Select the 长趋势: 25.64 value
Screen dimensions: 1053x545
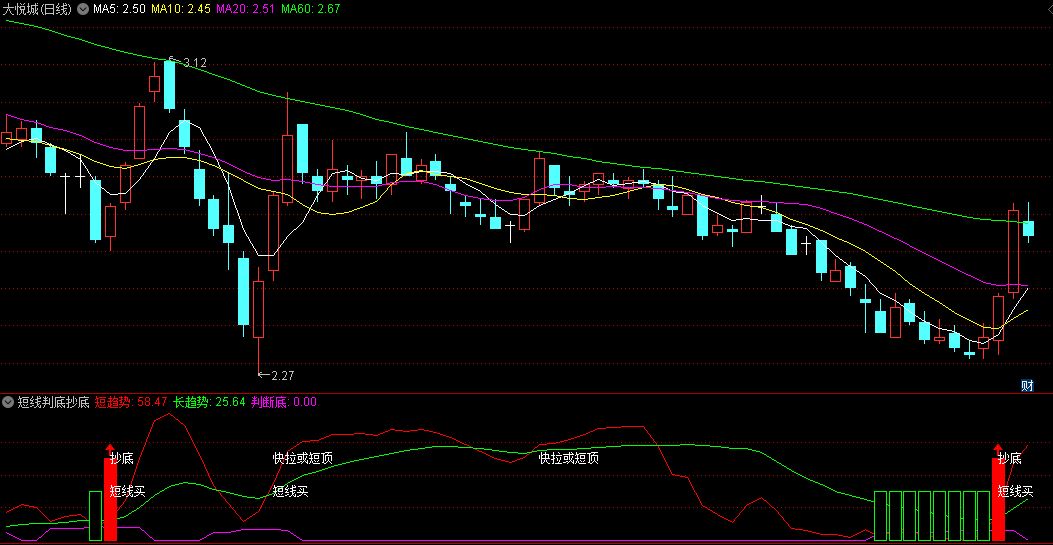point(210,402)
